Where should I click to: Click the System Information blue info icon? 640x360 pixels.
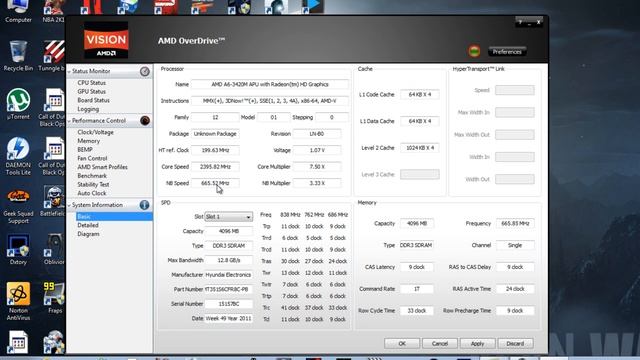pos(144,205)
